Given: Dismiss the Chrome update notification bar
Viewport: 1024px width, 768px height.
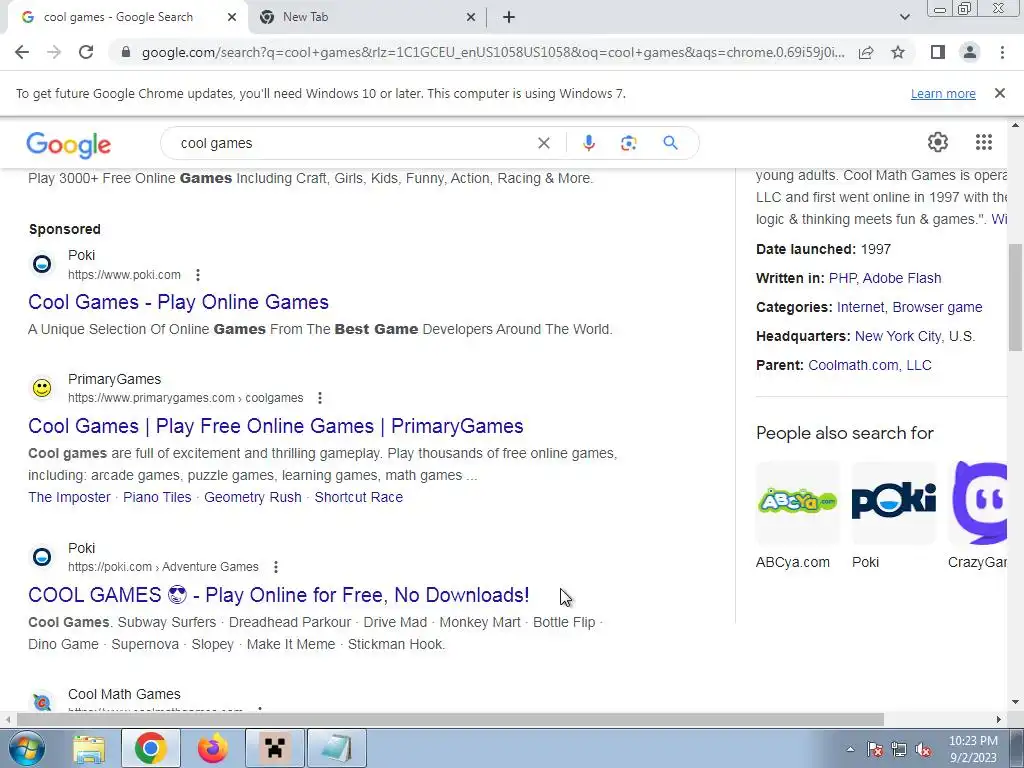Looking at the screenshot, I should tap(999, 93).
